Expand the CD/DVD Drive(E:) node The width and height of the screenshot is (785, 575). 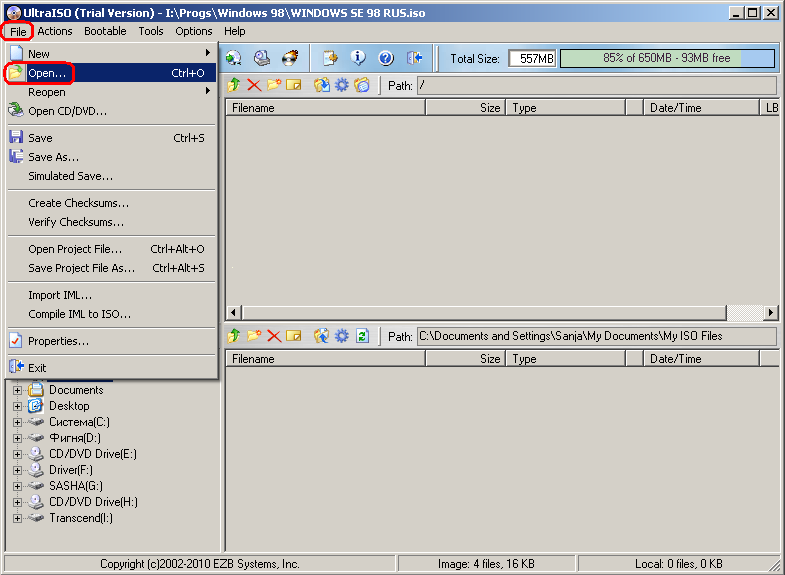(x=18, y=454)
